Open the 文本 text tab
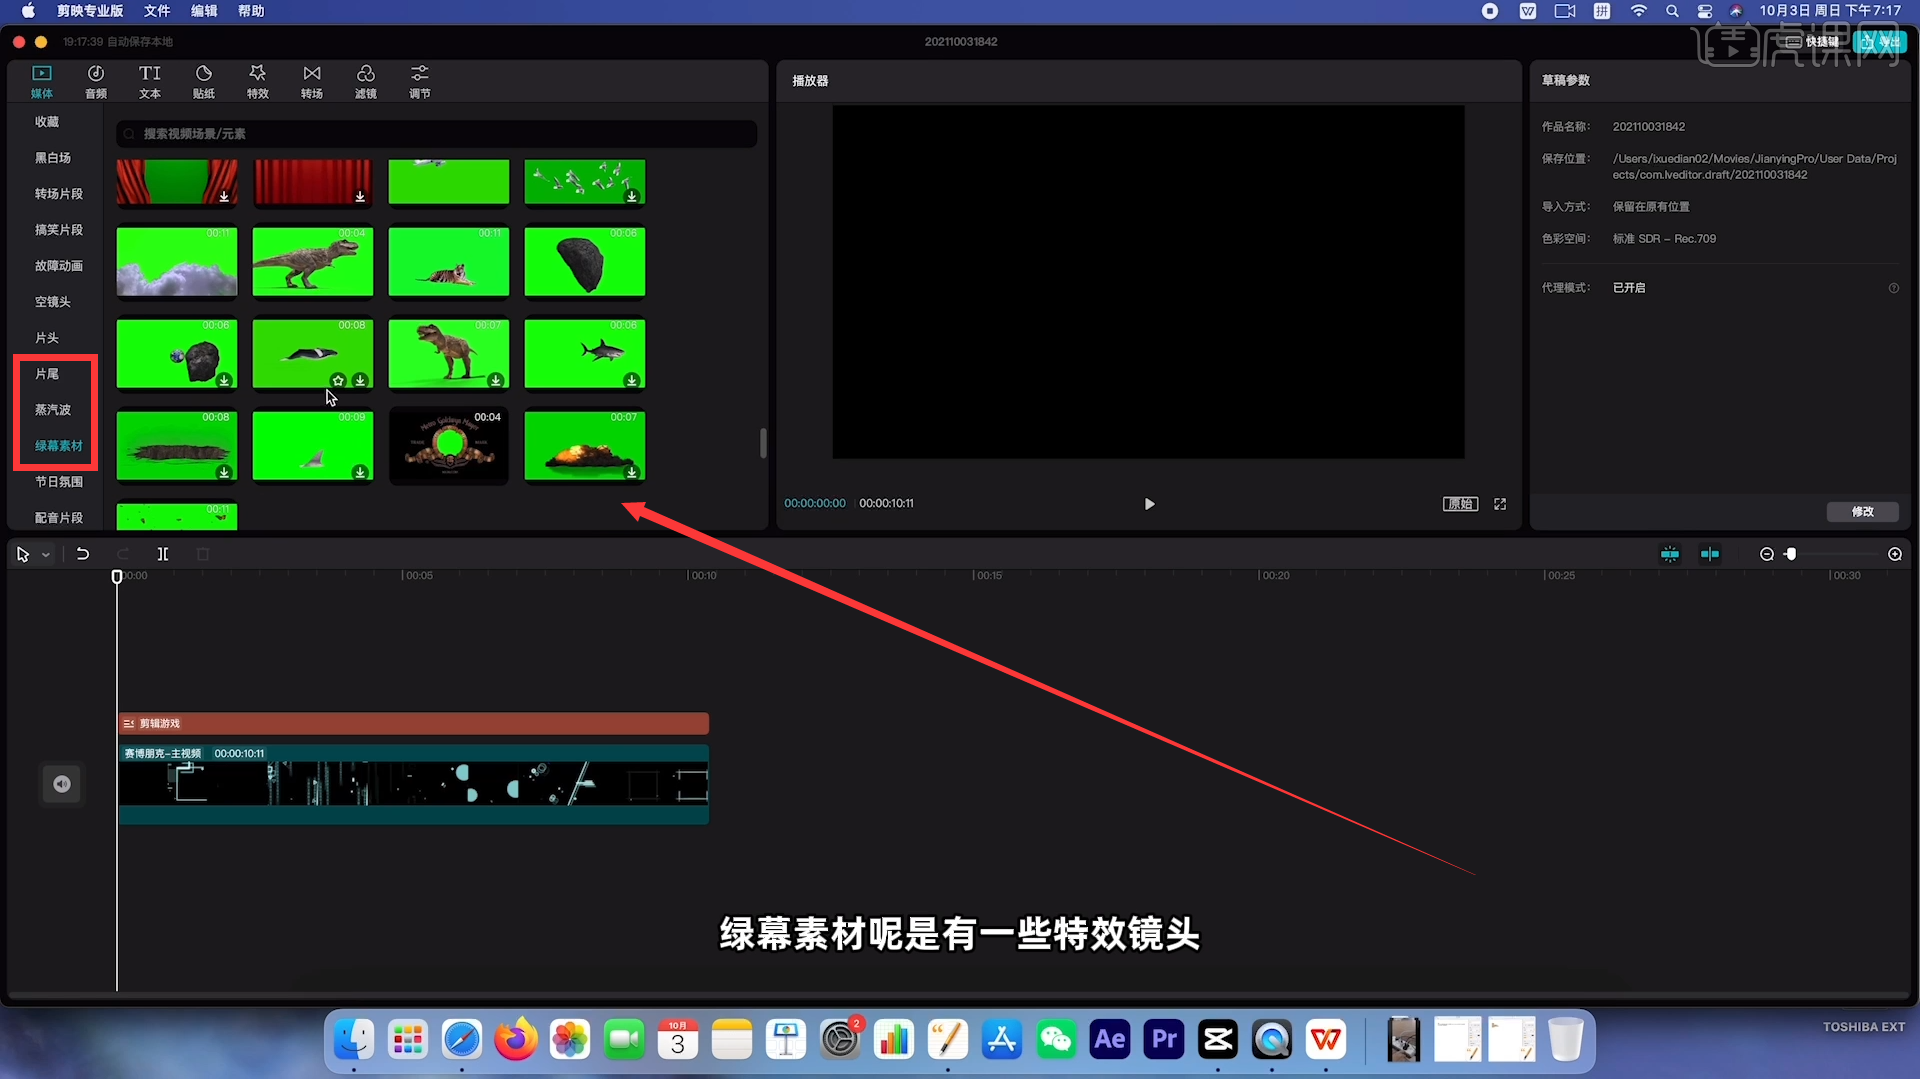The height and width of the screenshot is (1079, 1920). coord(150,82)
